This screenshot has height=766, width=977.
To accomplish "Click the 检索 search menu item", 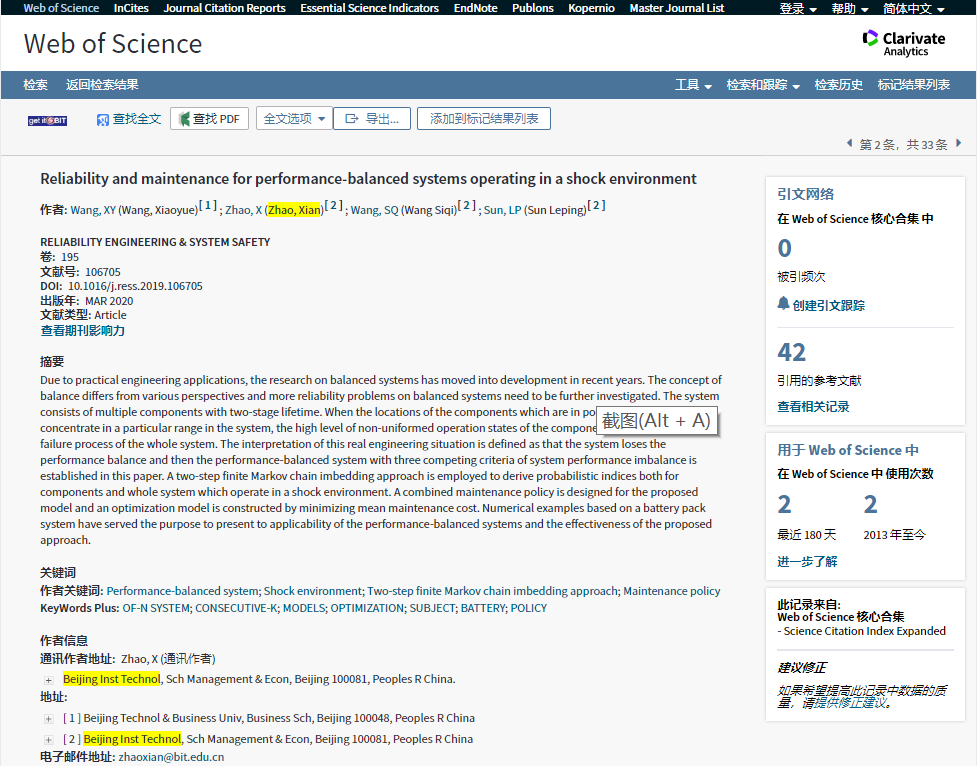I will click(36, 85).
